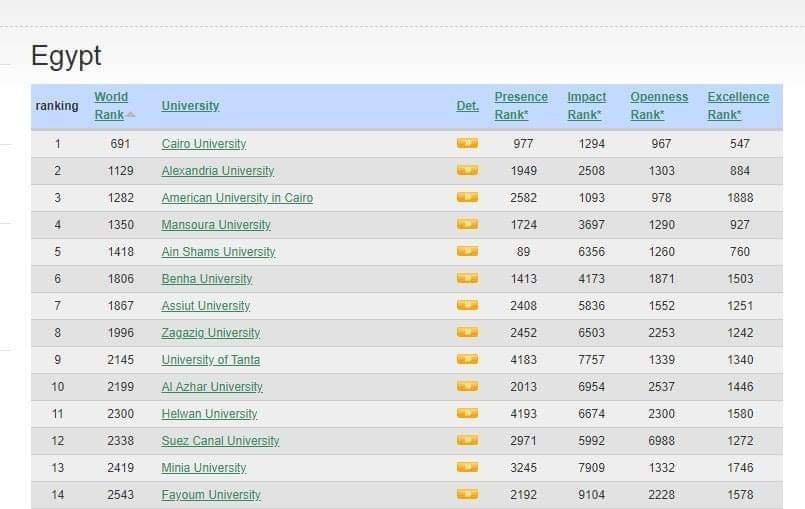
Task: Sort table by World Rank header
Action: tap(111, 106)
